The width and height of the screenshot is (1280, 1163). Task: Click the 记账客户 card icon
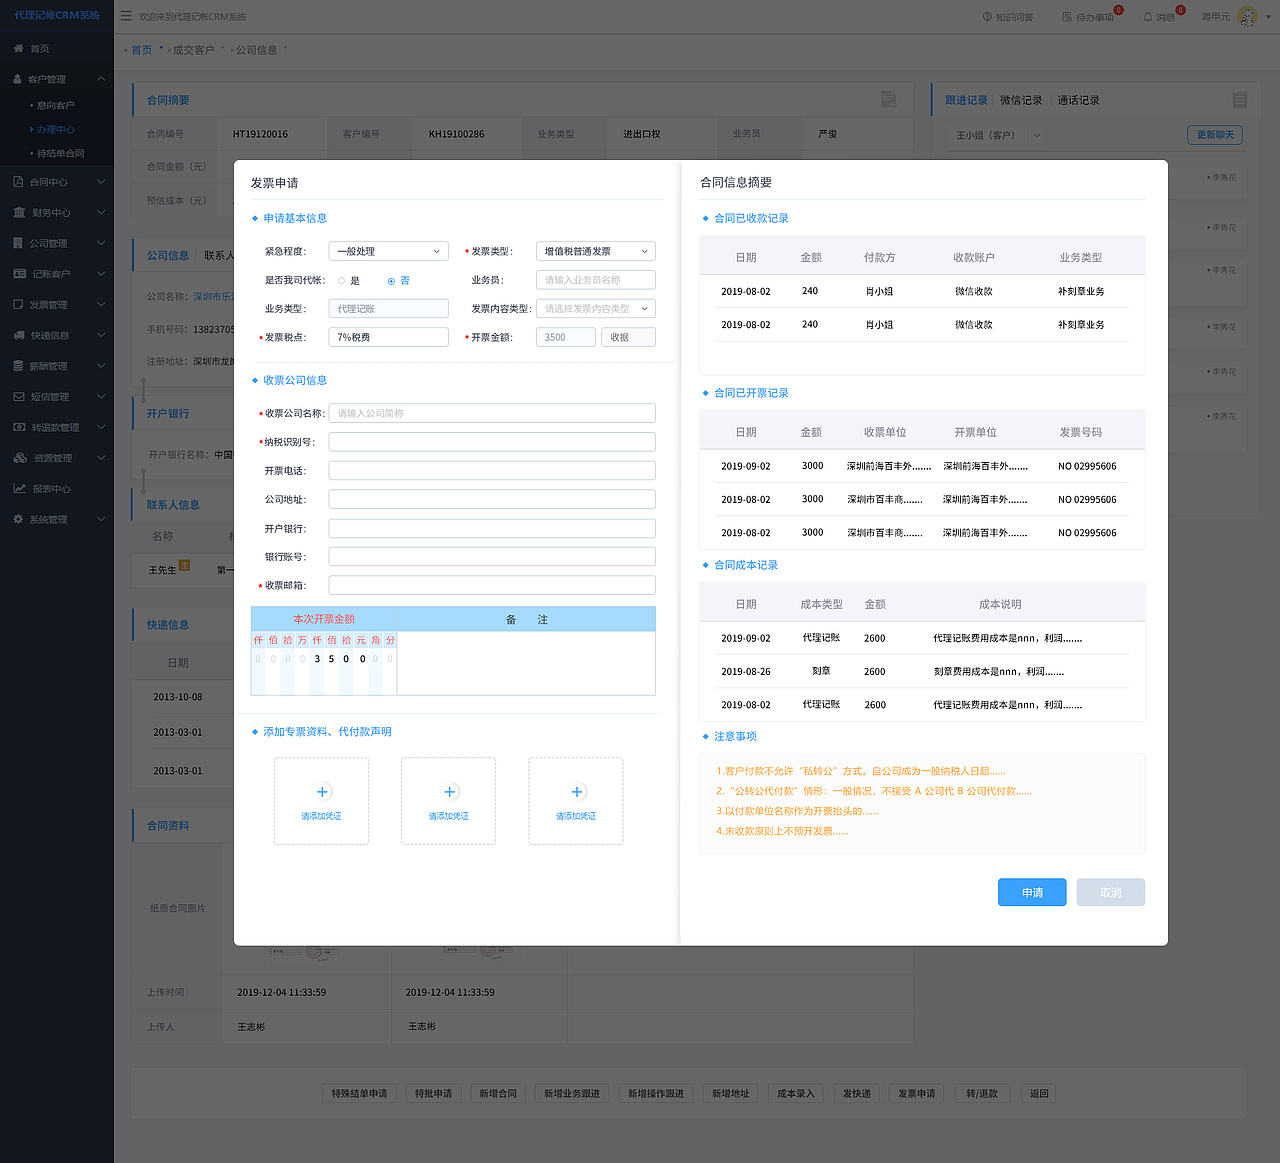point(19,273)
